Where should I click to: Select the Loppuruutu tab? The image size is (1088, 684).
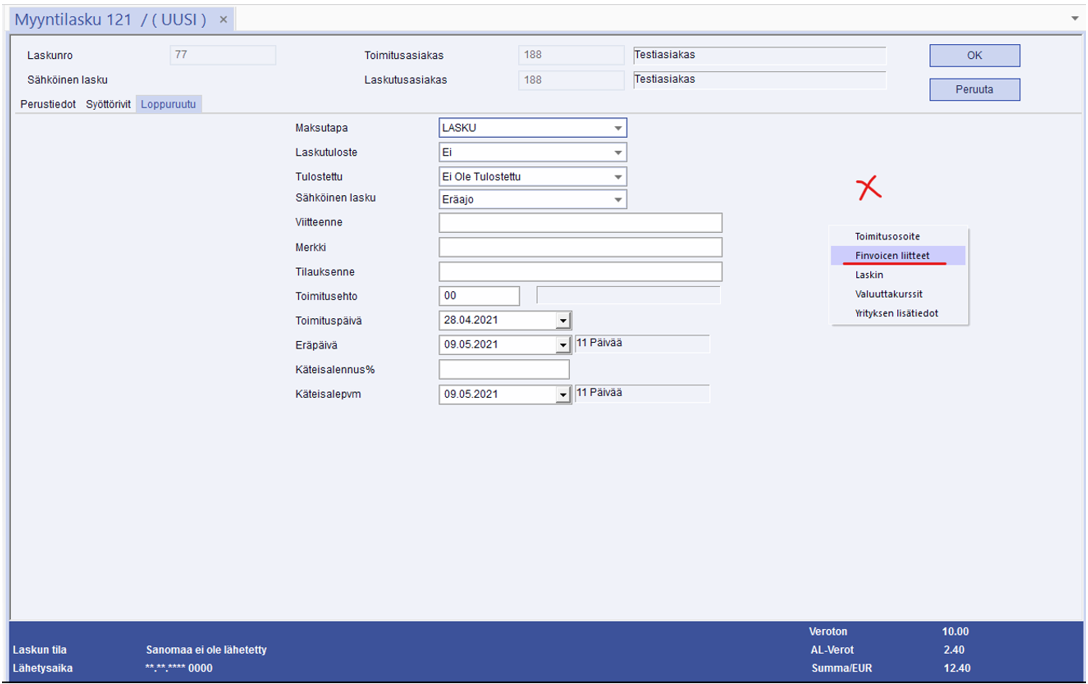point(169,104)
